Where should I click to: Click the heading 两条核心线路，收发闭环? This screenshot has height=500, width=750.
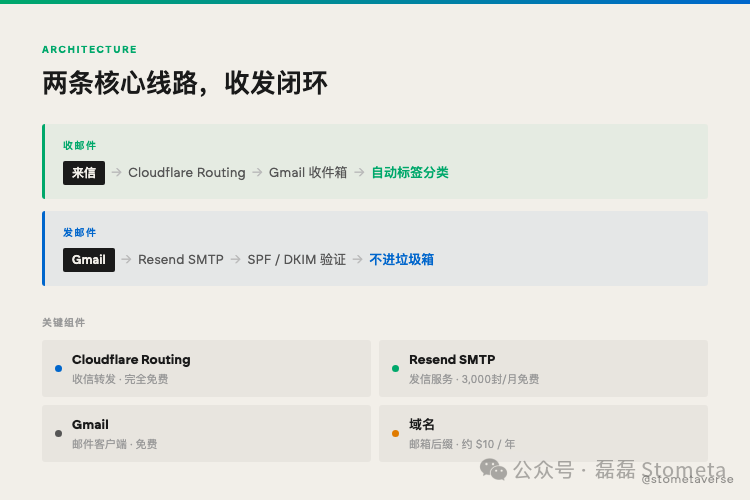click(185, 83)
